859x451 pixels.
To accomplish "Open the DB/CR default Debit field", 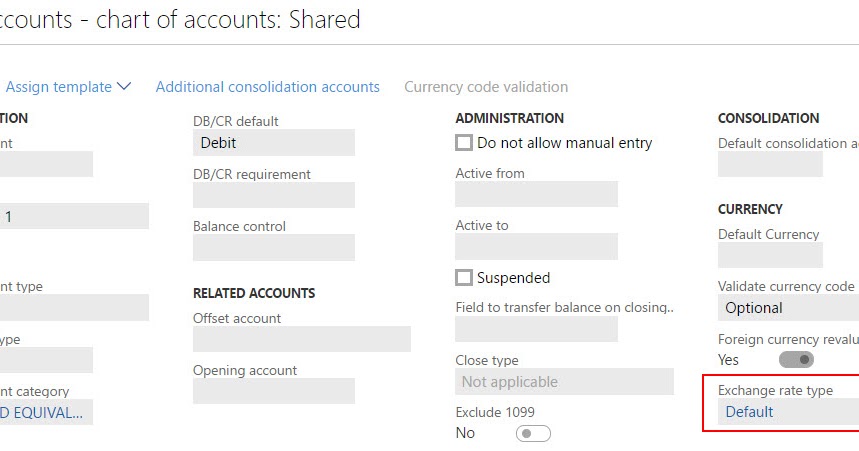I will tap(273, 143).
